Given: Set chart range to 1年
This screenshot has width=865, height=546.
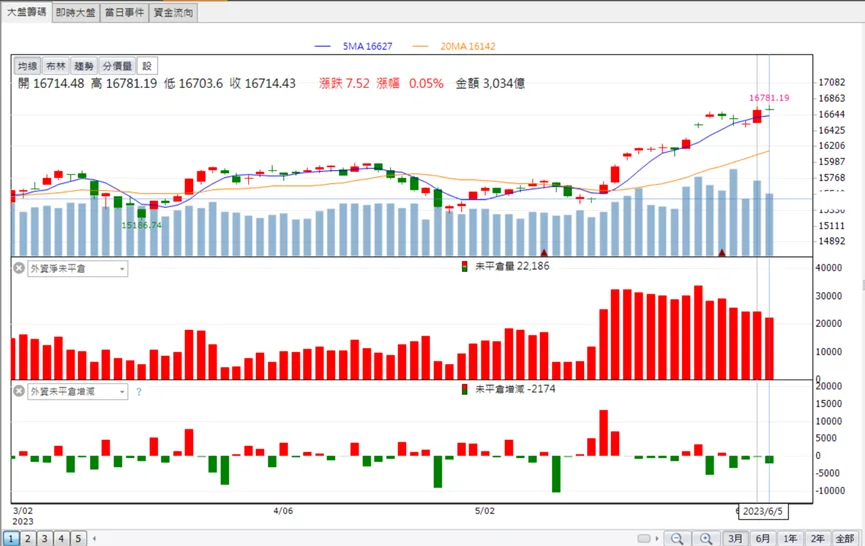Looking at the screenshot, I should tap(790, 538).
